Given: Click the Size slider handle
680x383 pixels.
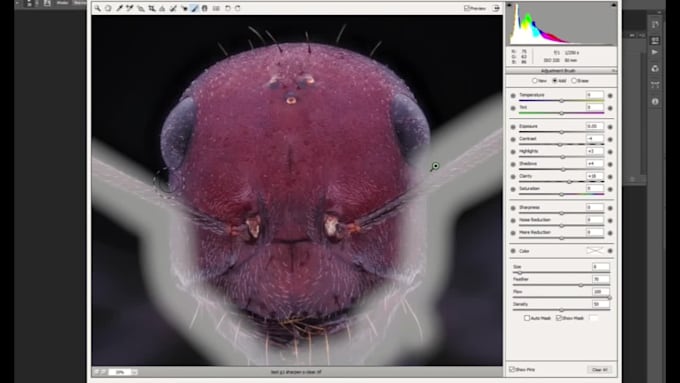Looking at the screenshot, I should [520, 272].
